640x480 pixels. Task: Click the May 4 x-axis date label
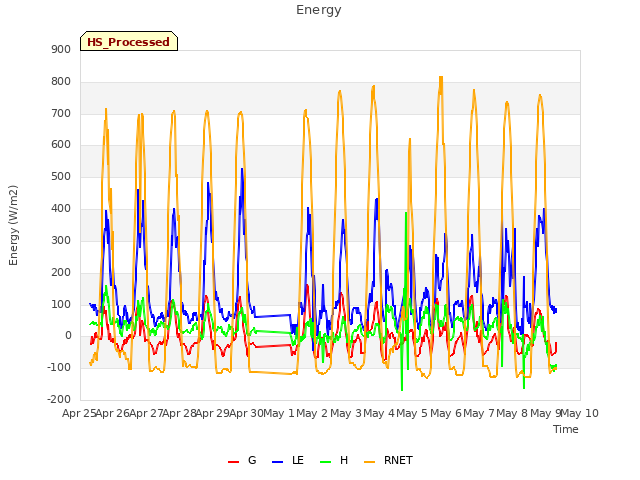click(x=379, y=413)
